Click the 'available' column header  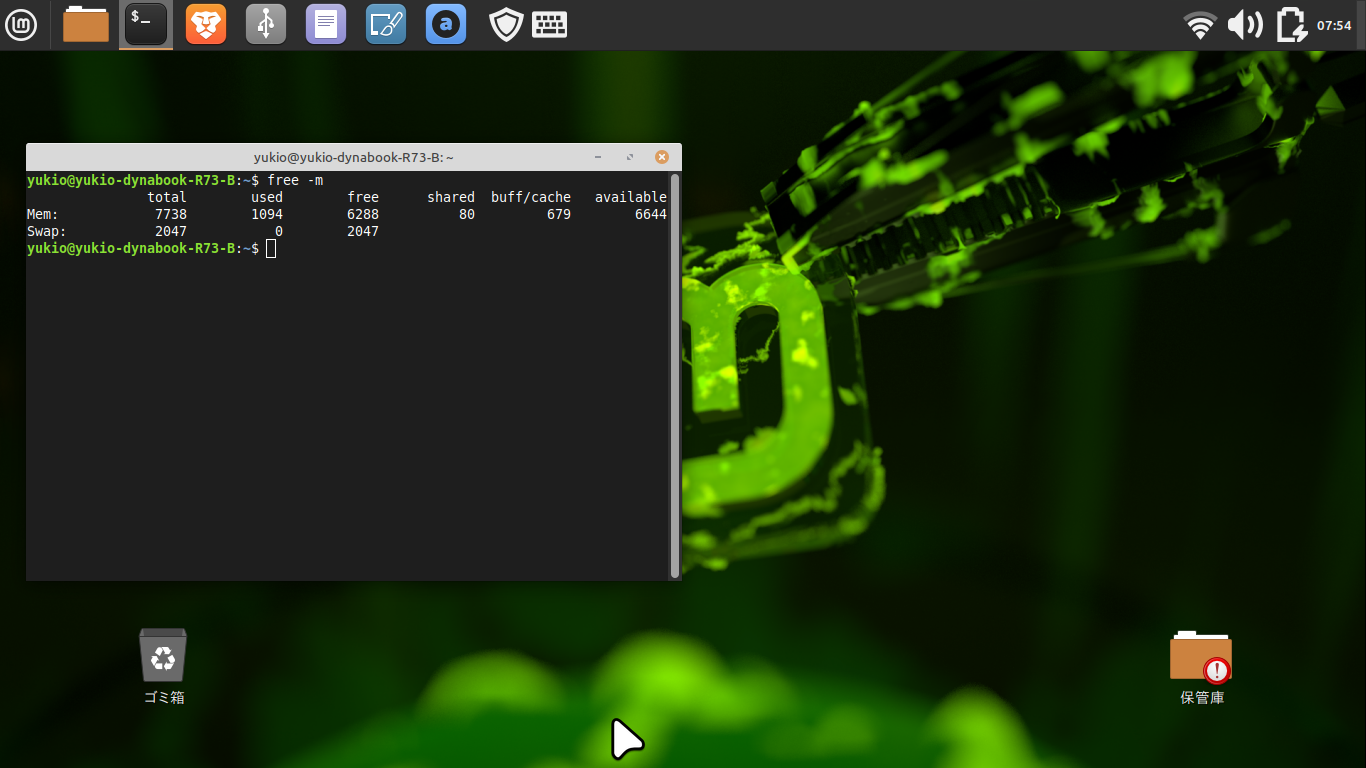(x=631, y=197)
